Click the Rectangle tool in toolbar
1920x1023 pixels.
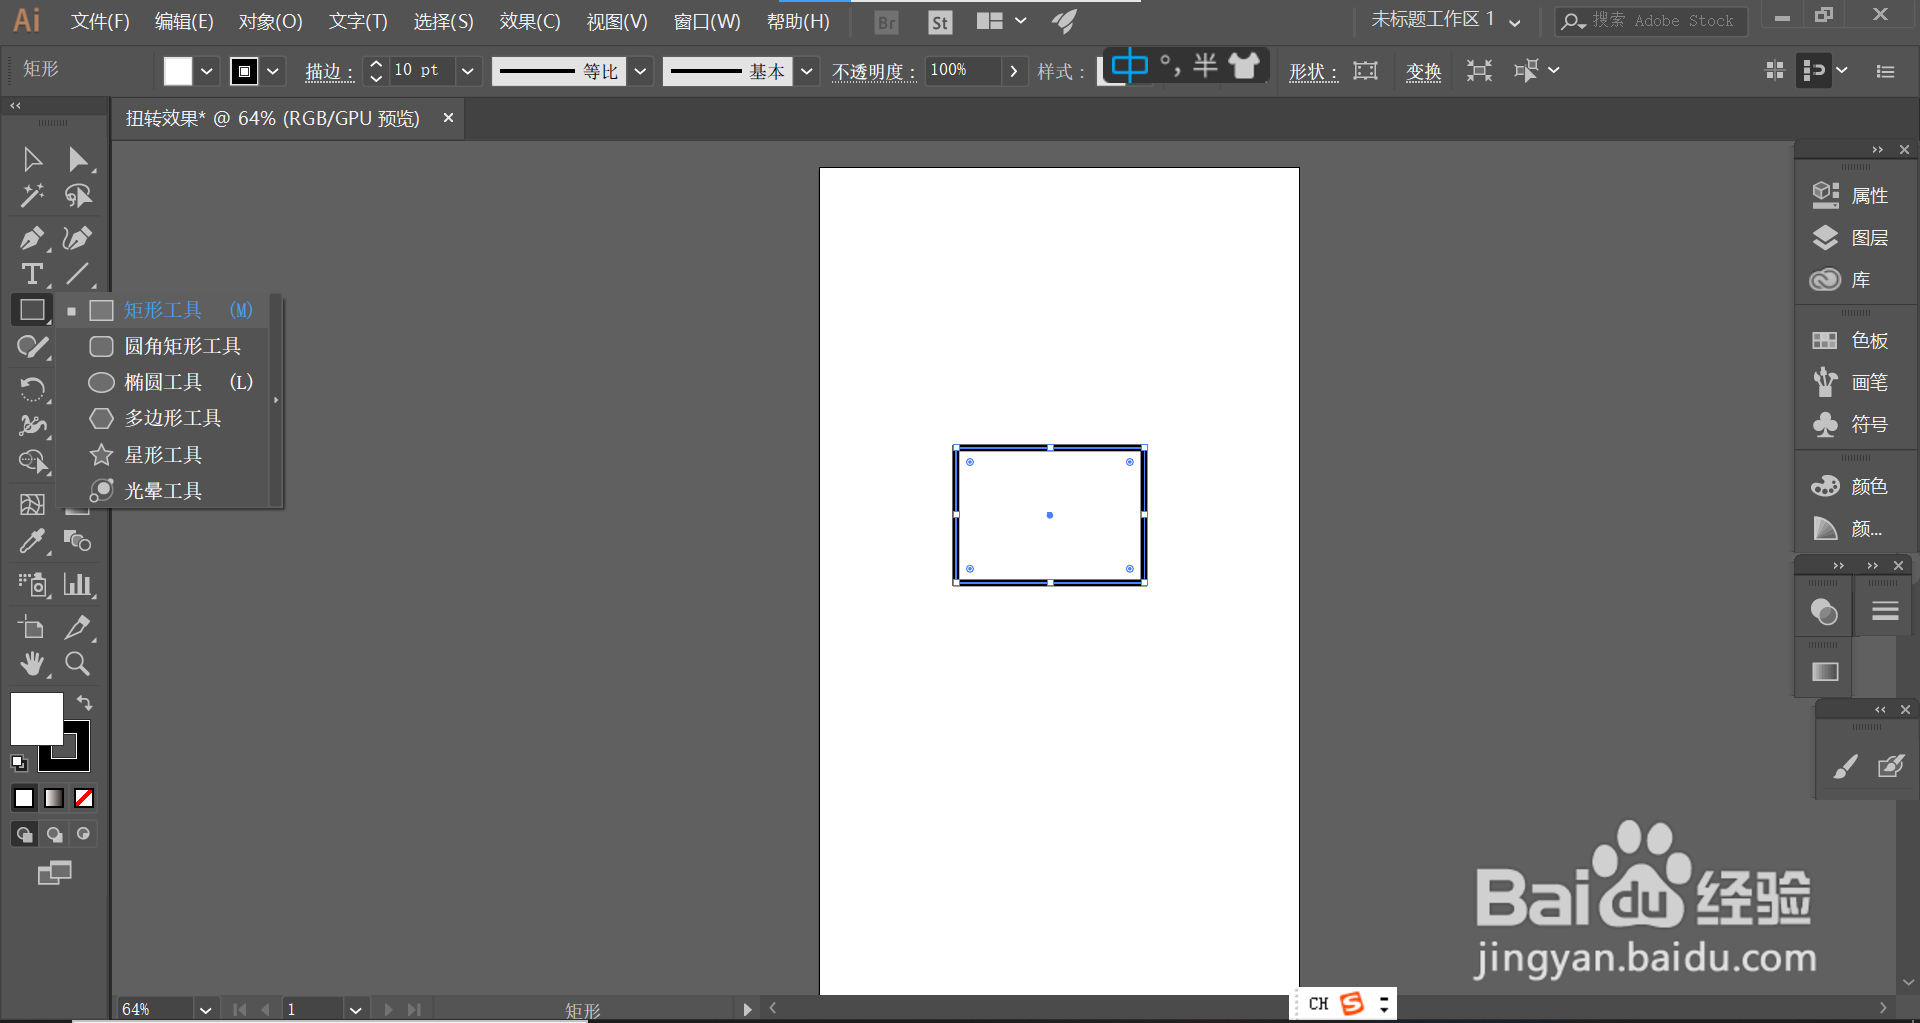(32, 310)
